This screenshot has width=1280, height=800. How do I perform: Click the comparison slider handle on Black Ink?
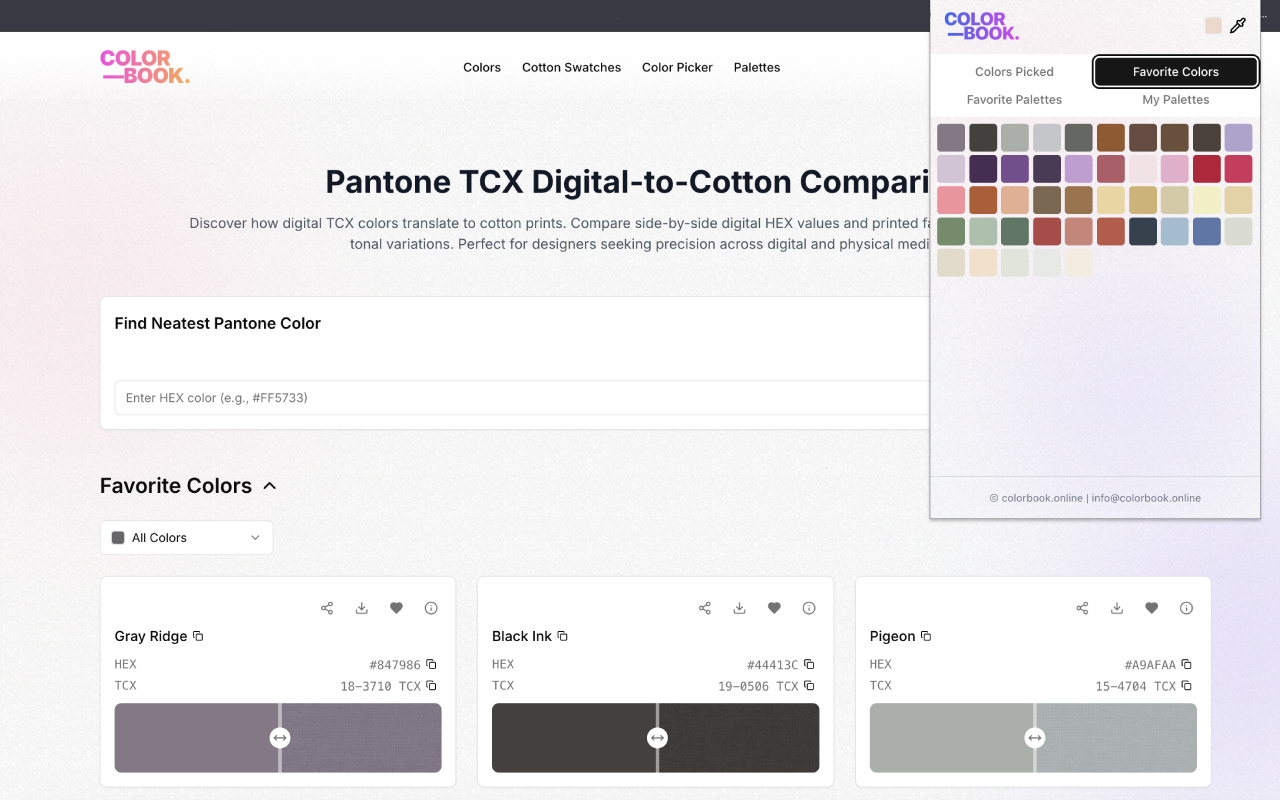657,738
